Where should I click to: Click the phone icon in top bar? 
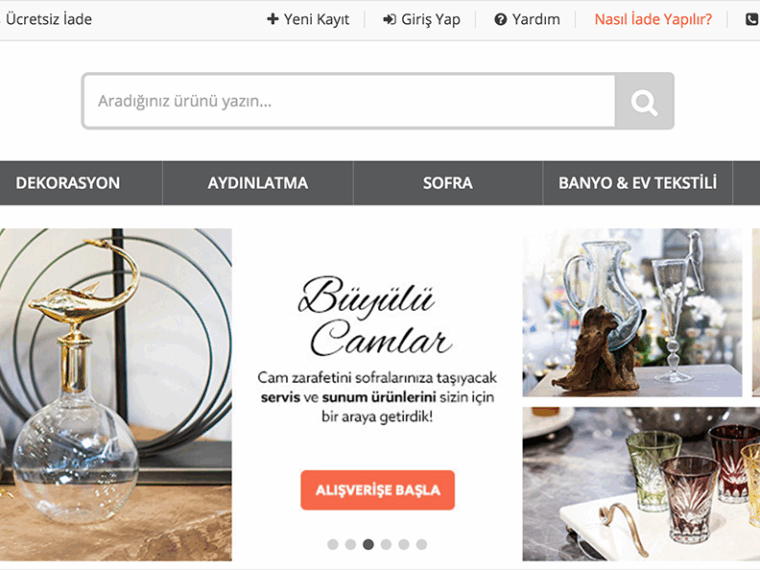point(752,19)
